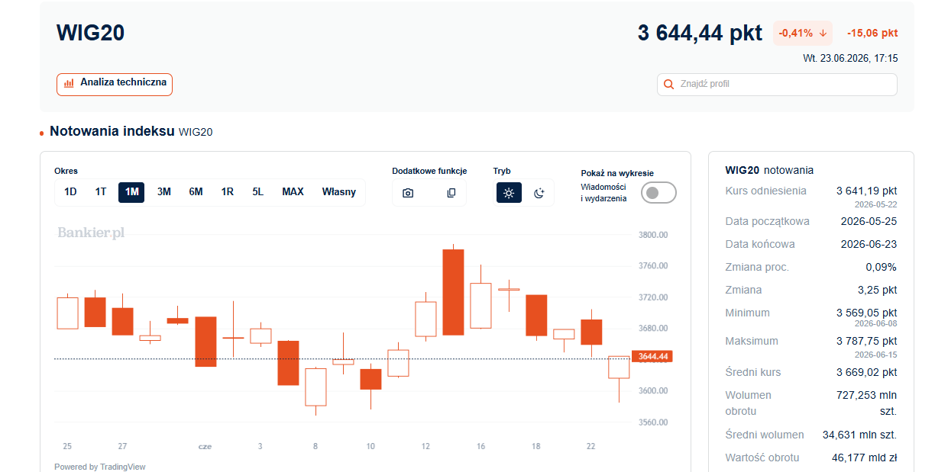The width and height of the screenshot is (948, 472).
Task: Click the bar chart icon in Analiza techniczna
Action: (69, 83)
